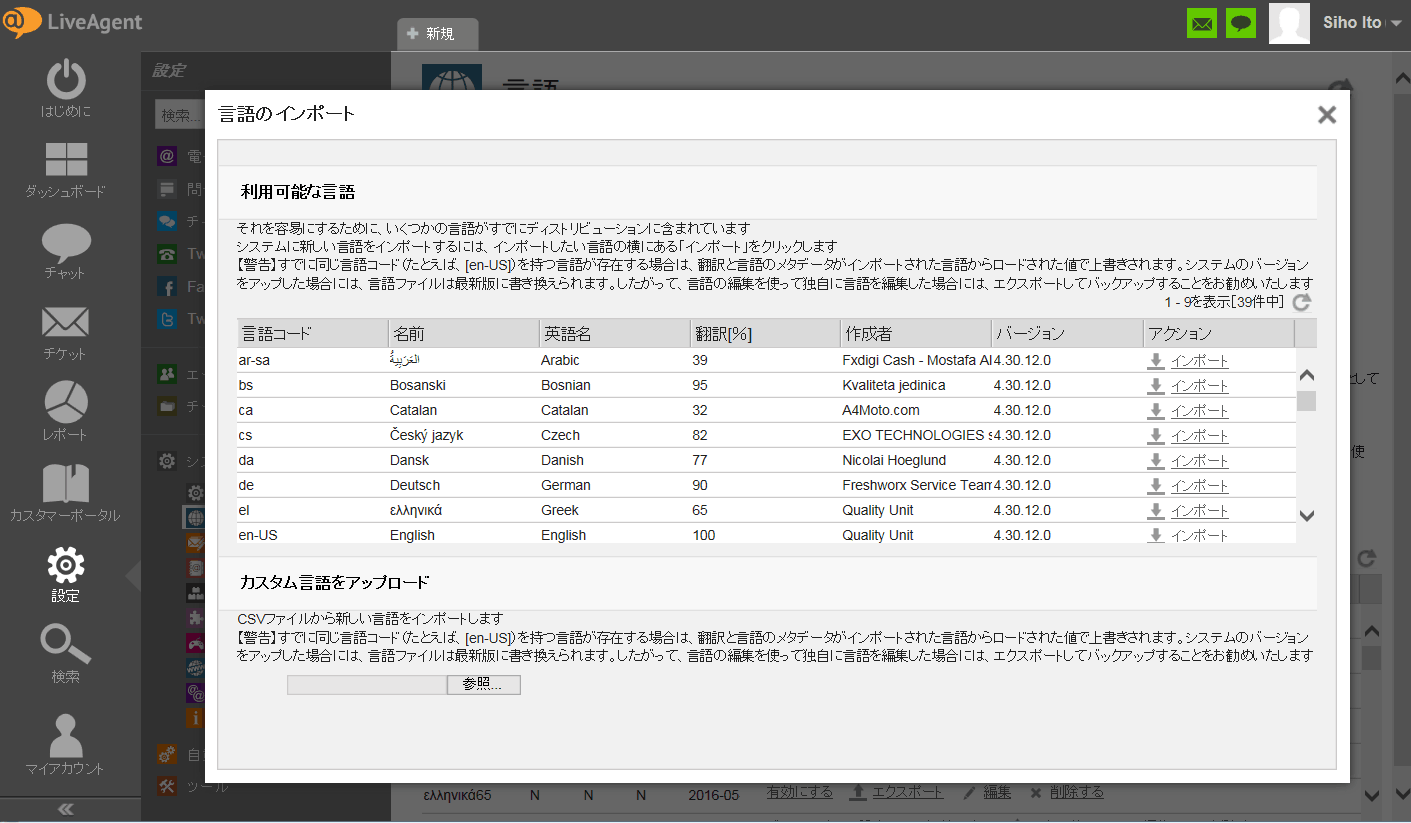The image size is (1411, 823).
Task: Sort by 英語名 column header
Action: 615,333
